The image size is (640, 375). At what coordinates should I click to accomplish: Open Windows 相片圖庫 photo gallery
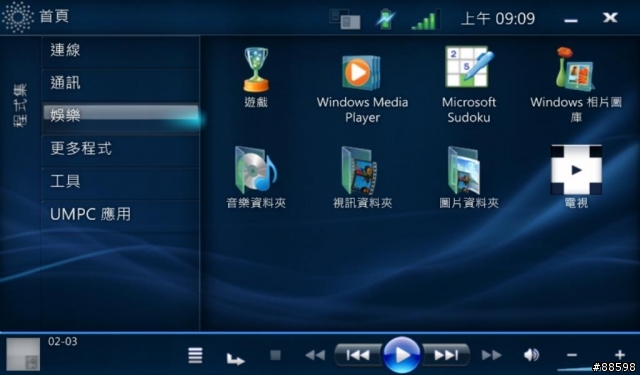pos(575,69)
